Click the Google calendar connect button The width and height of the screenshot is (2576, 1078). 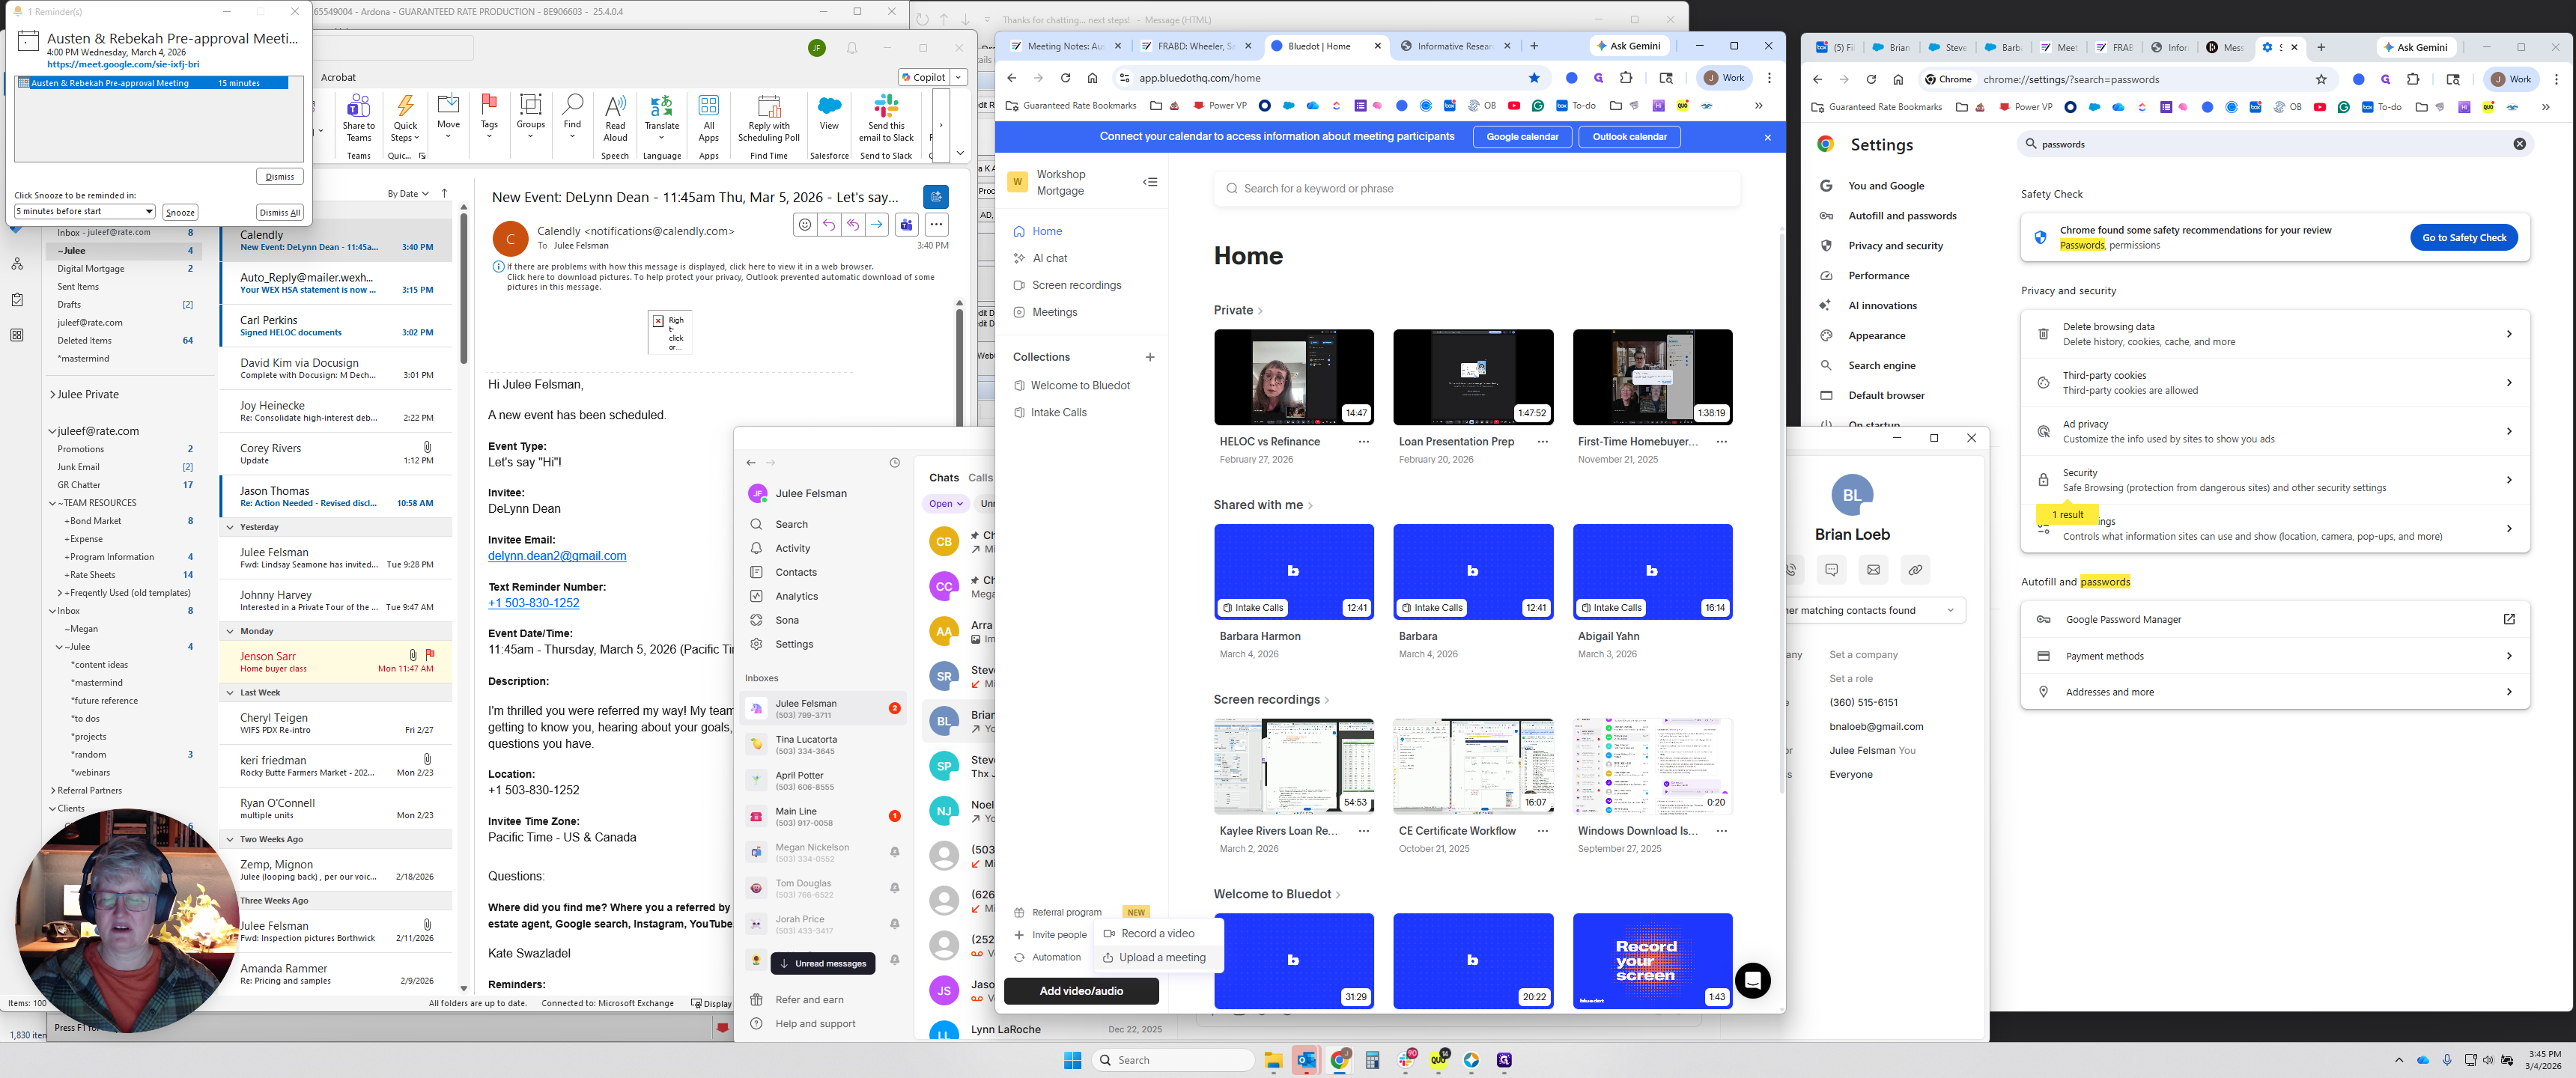pyautogui.click(x=1521, y=137)
